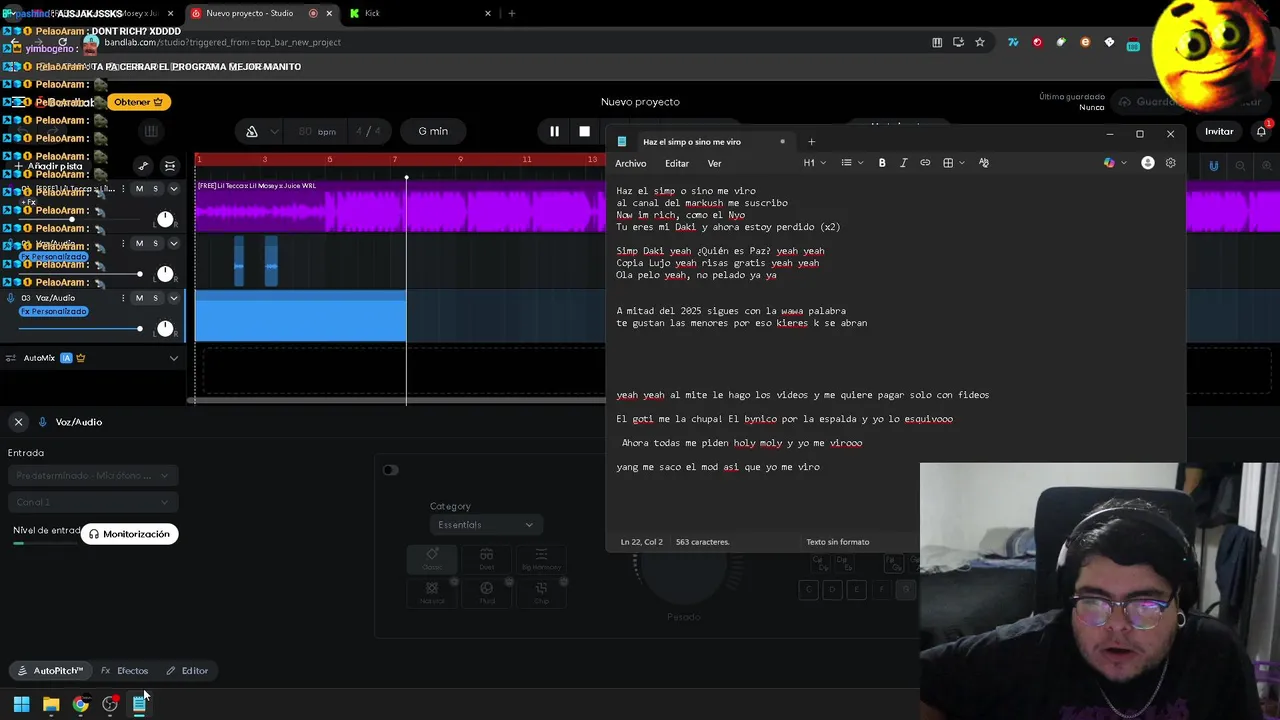
Task: Open the 4/4 time signature selector
Action: click(368, 131)
